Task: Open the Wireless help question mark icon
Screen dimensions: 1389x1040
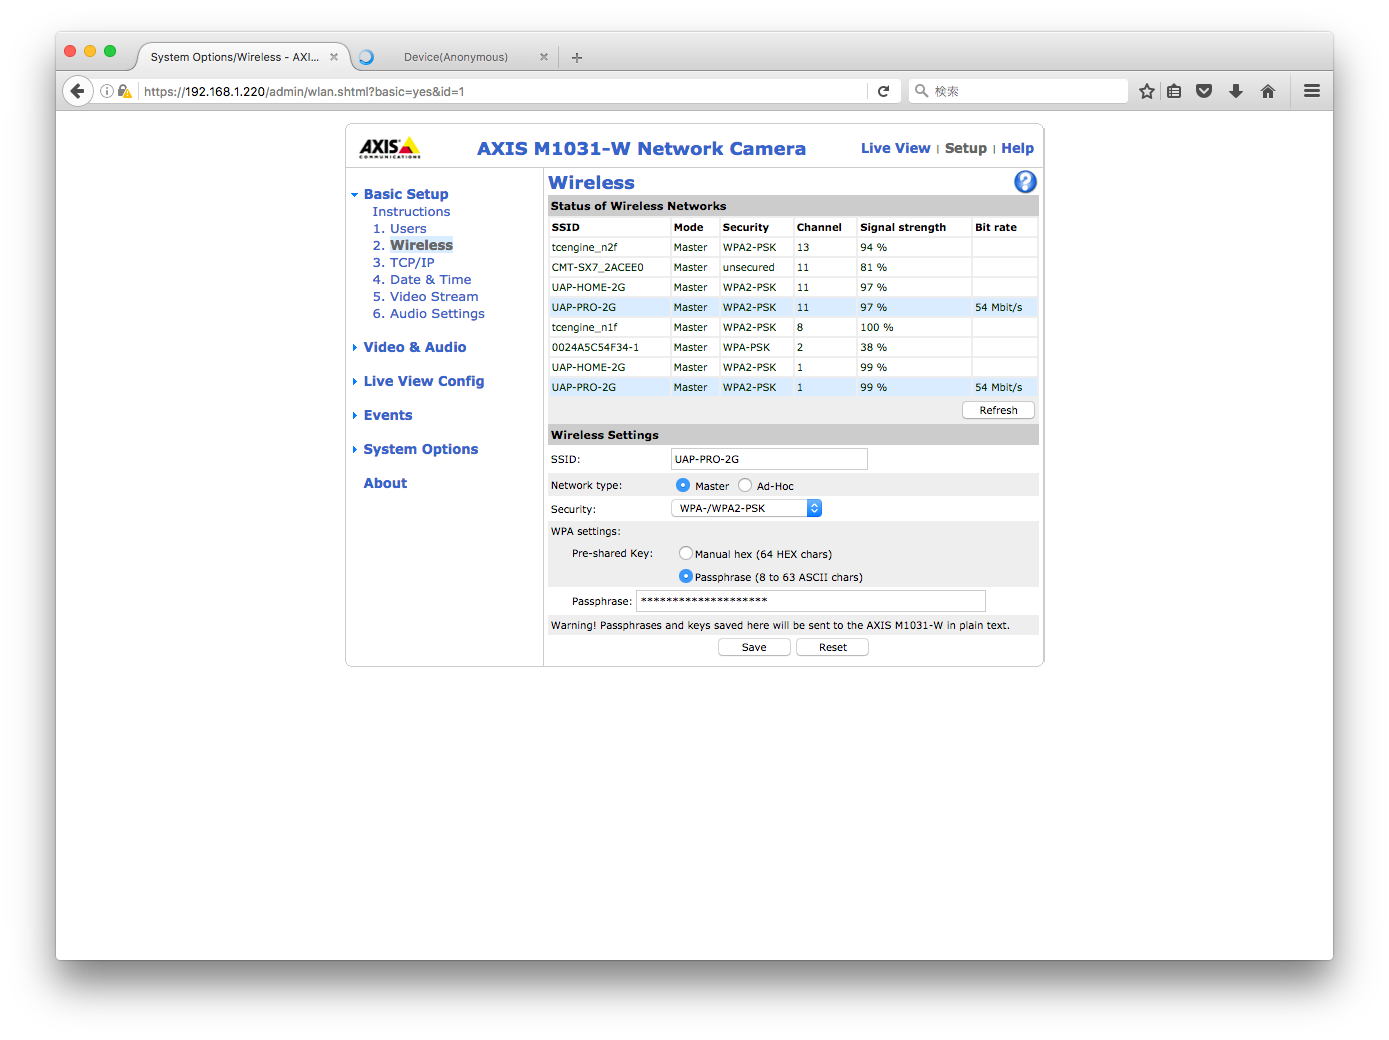Action: tap(1025, 182)
